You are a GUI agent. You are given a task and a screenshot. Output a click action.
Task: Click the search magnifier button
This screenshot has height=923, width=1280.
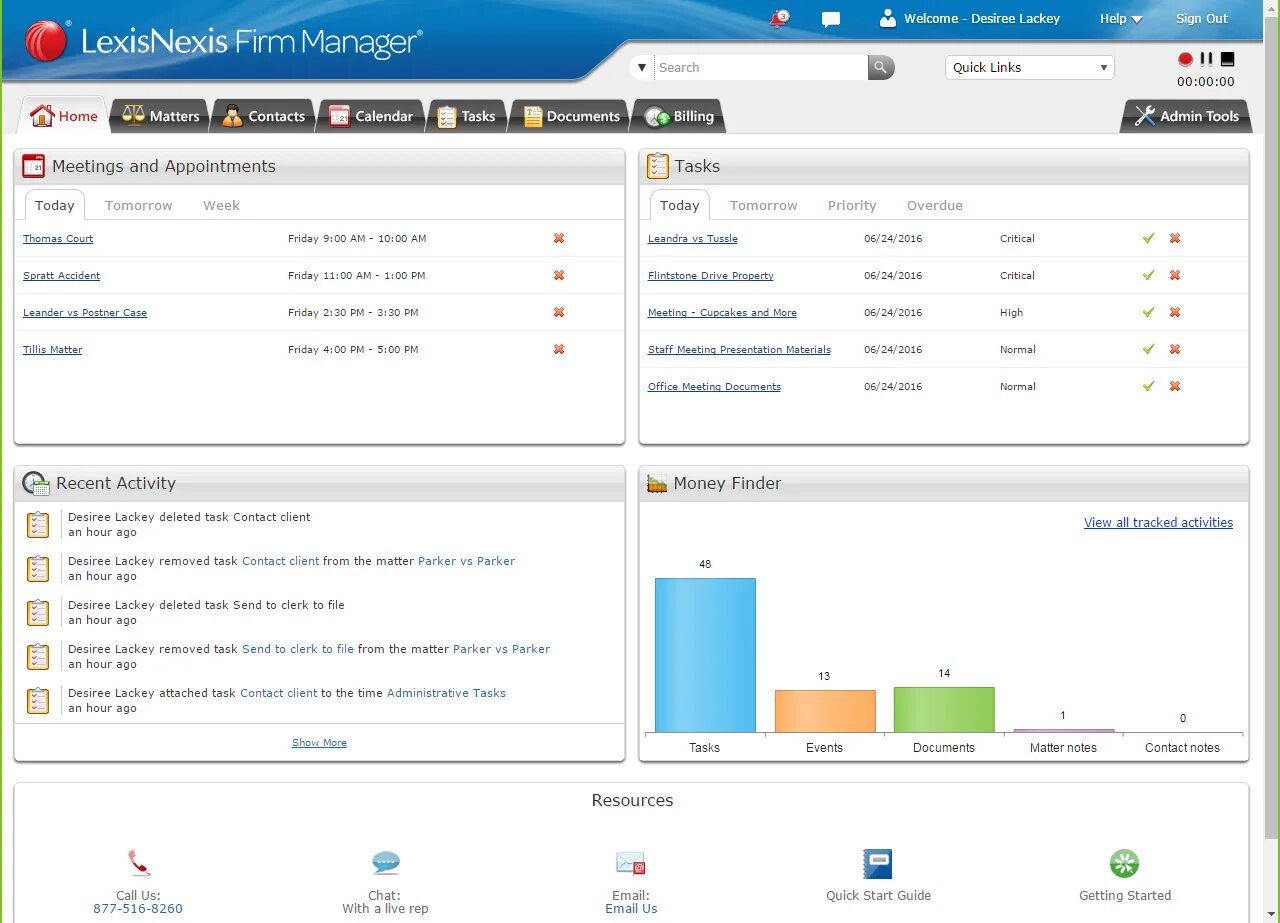(881, 67)
